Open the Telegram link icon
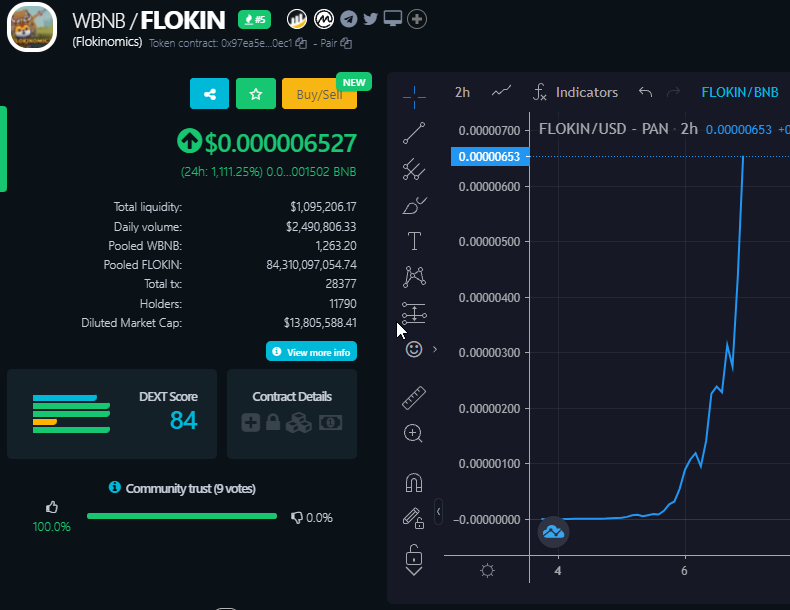This screenshot has width=790, height=610. tap(349, 19)
